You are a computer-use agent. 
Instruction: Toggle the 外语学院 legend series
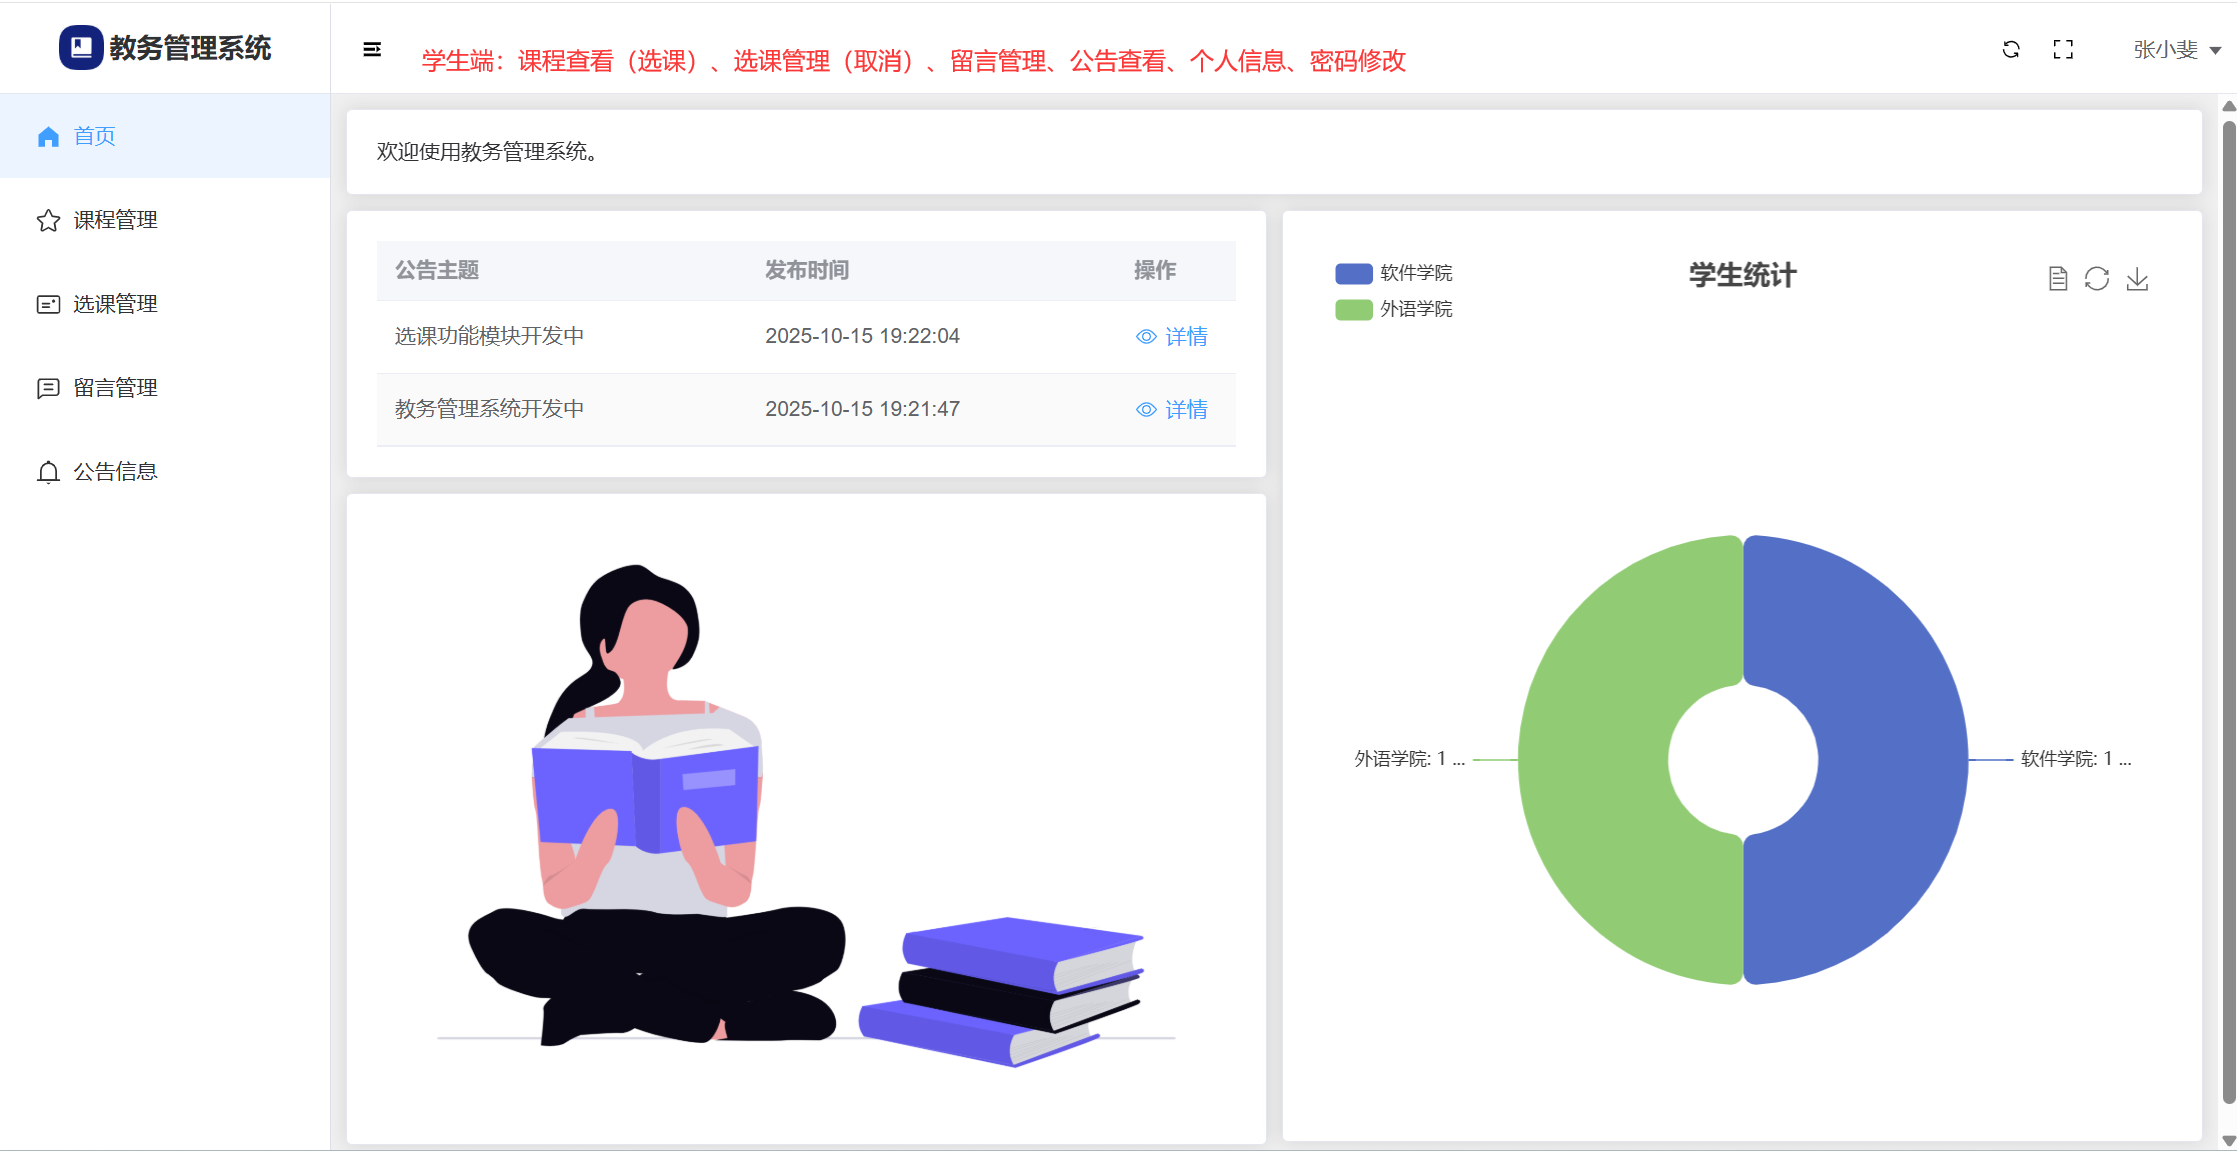pyautogui.click(x=1353, y=309)
